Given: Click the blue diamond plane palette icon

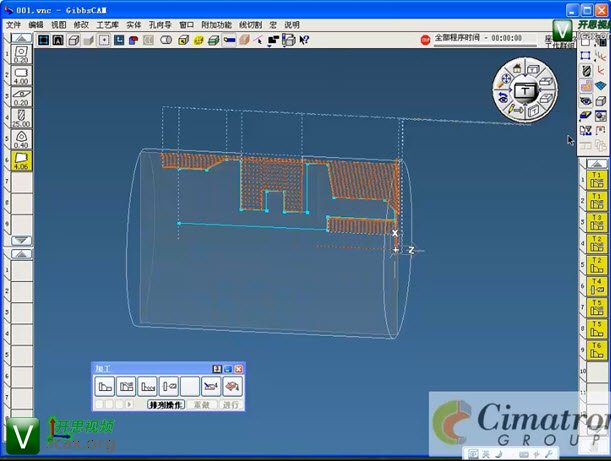Looking at the screenshot, I should coord(600,86).
